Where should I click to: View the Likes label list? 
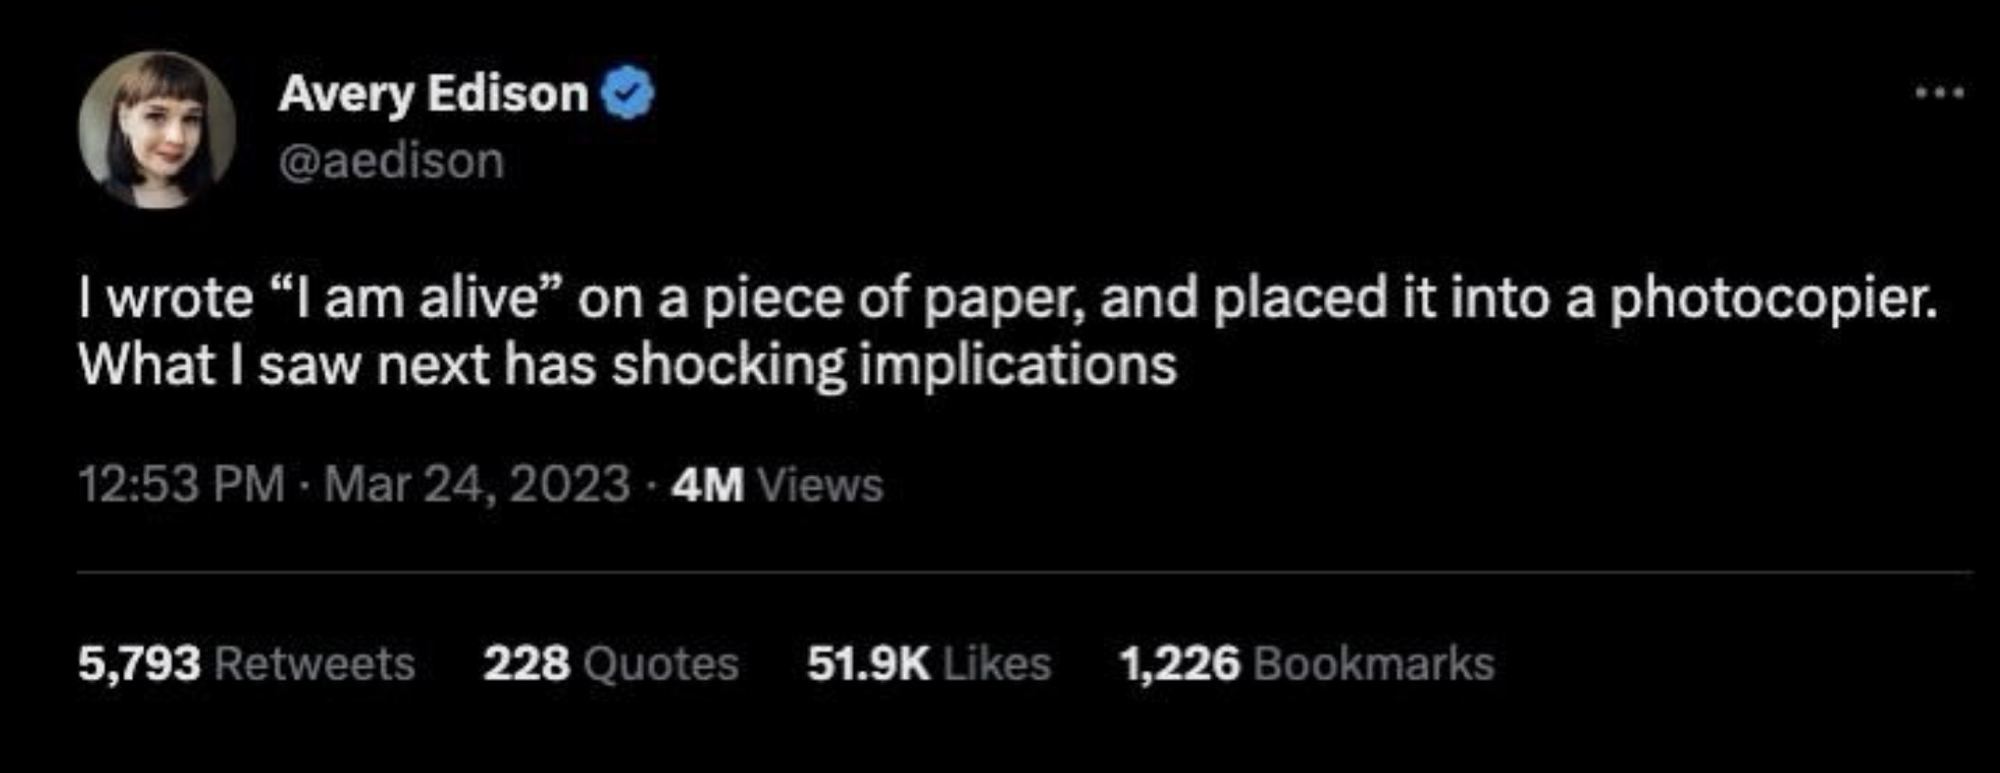tap(997, 663)
